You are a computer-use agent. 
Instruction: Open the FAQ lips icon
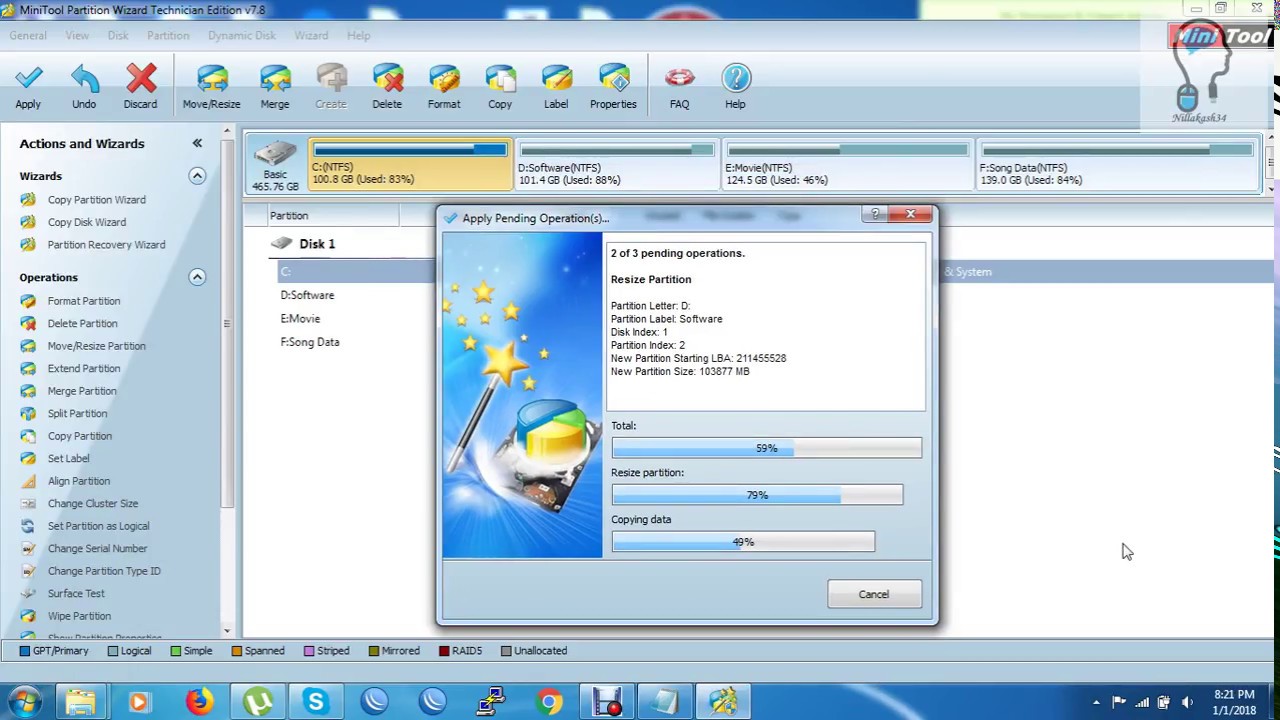coord(680,79)
